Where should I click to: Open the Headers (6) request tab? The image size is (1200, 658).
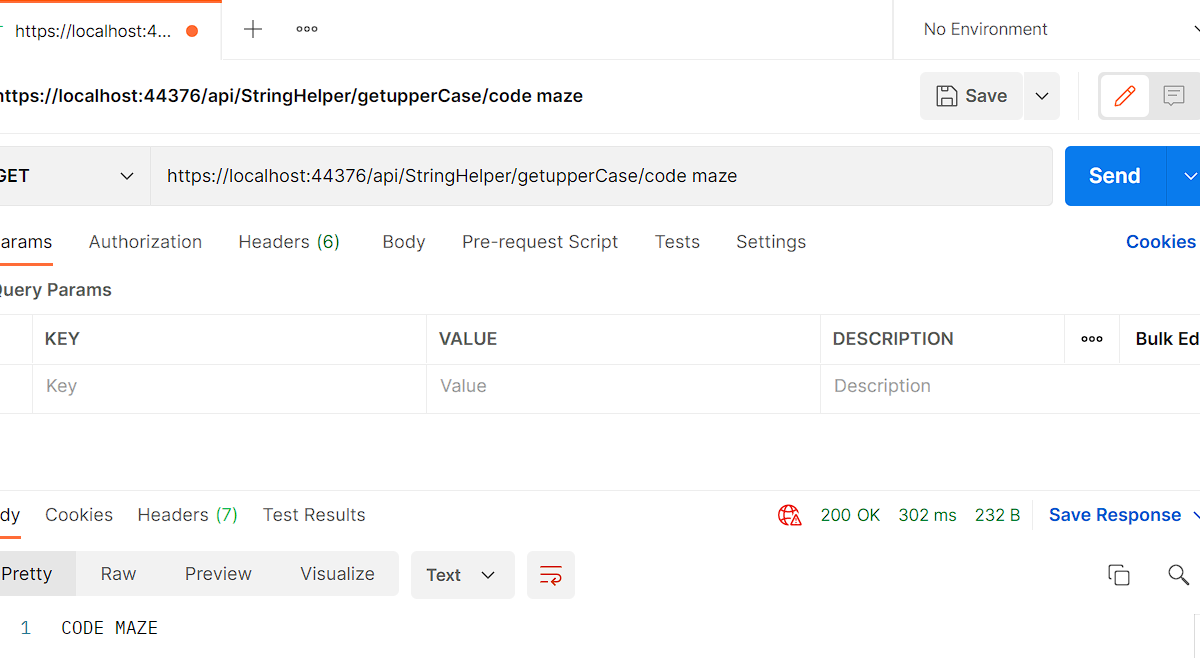coord(289,242)
